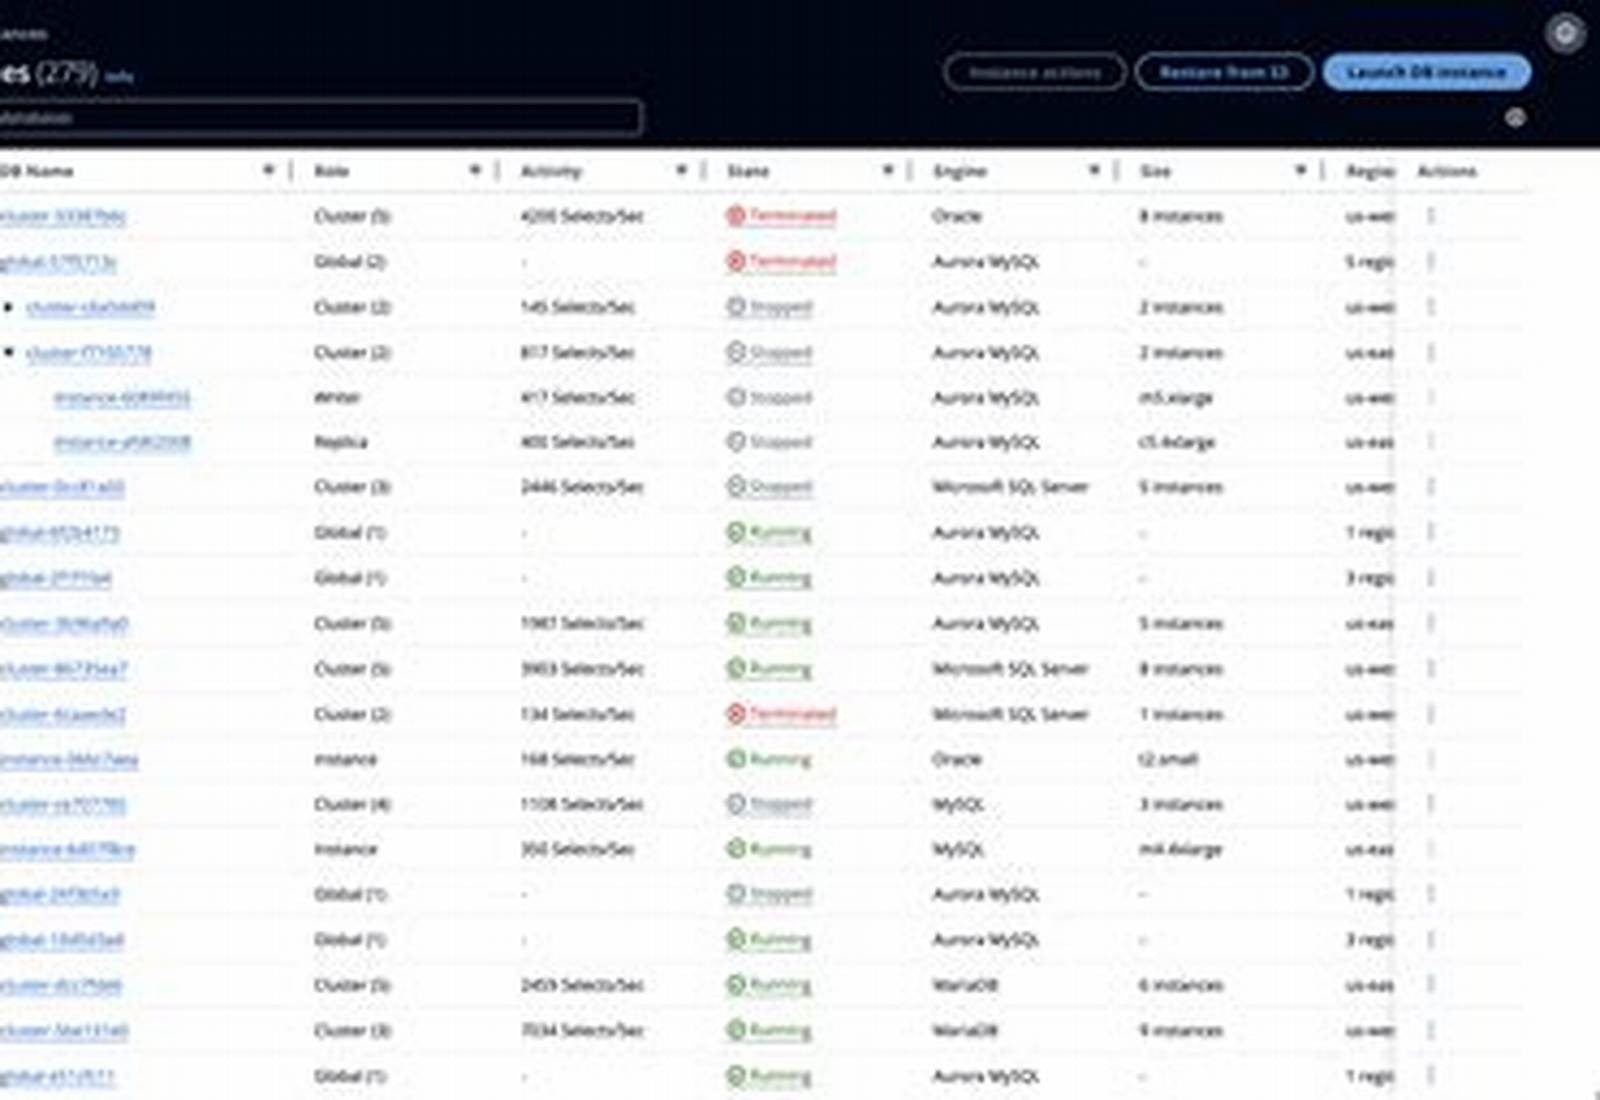The height and width of the screenshot is (1100, 1600).
Task: Open Activity column sort dropdown
Action: point(681,170)
